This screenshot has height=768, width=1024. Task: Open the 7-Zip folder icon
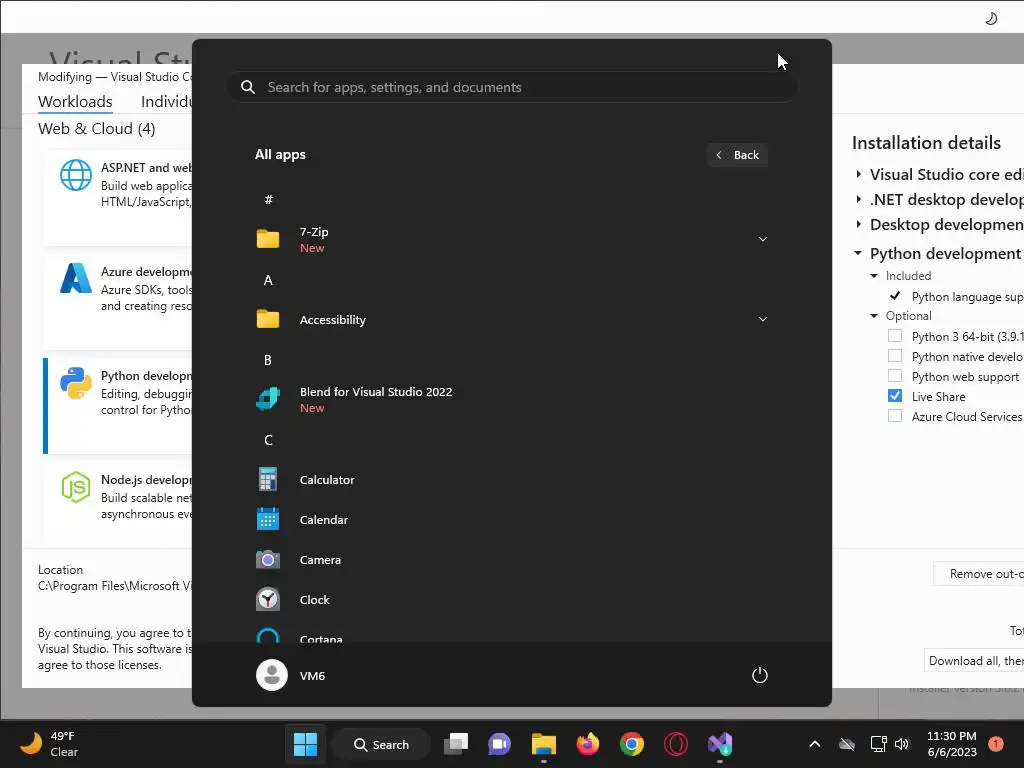click(268, 239)
